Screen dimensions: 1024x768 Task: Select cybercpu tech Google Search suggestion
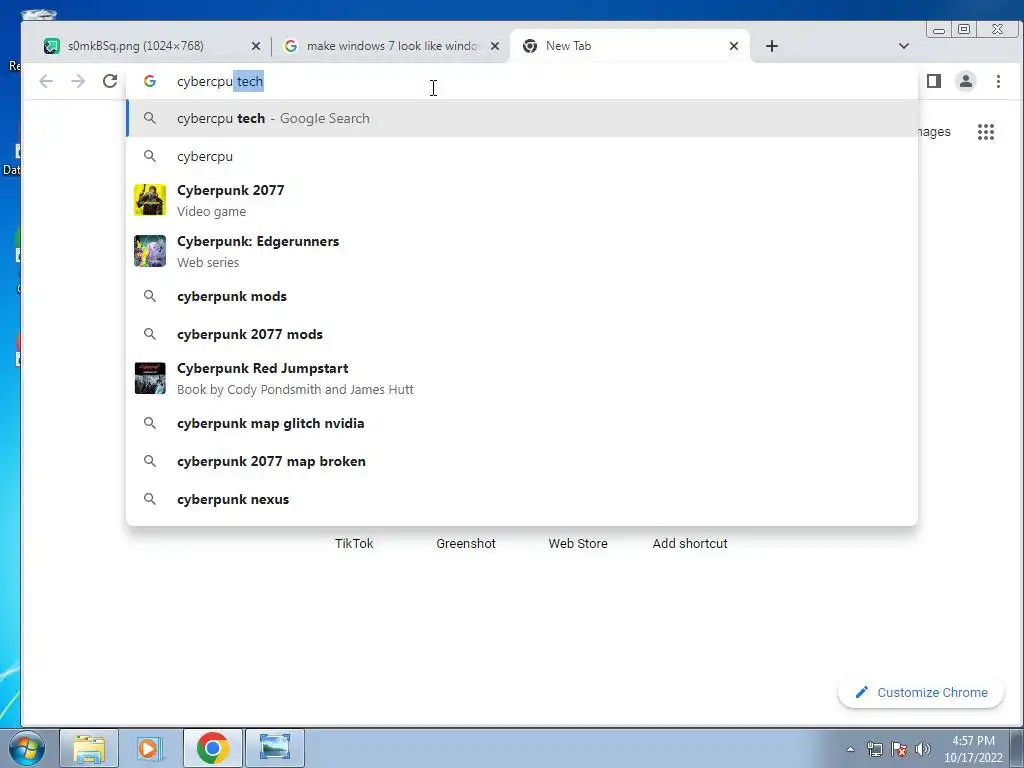pyautogui.click(x=522, y=118)
